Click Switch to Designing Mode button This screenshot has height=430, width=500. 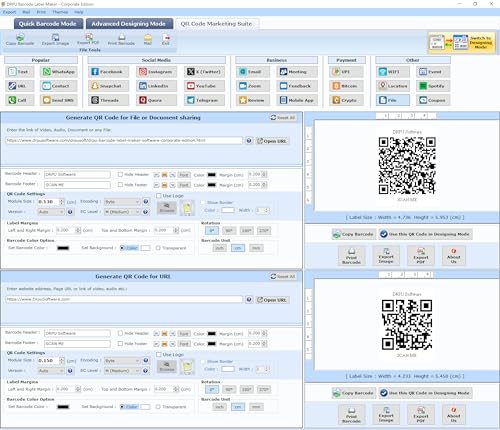[x=462, y=43]
